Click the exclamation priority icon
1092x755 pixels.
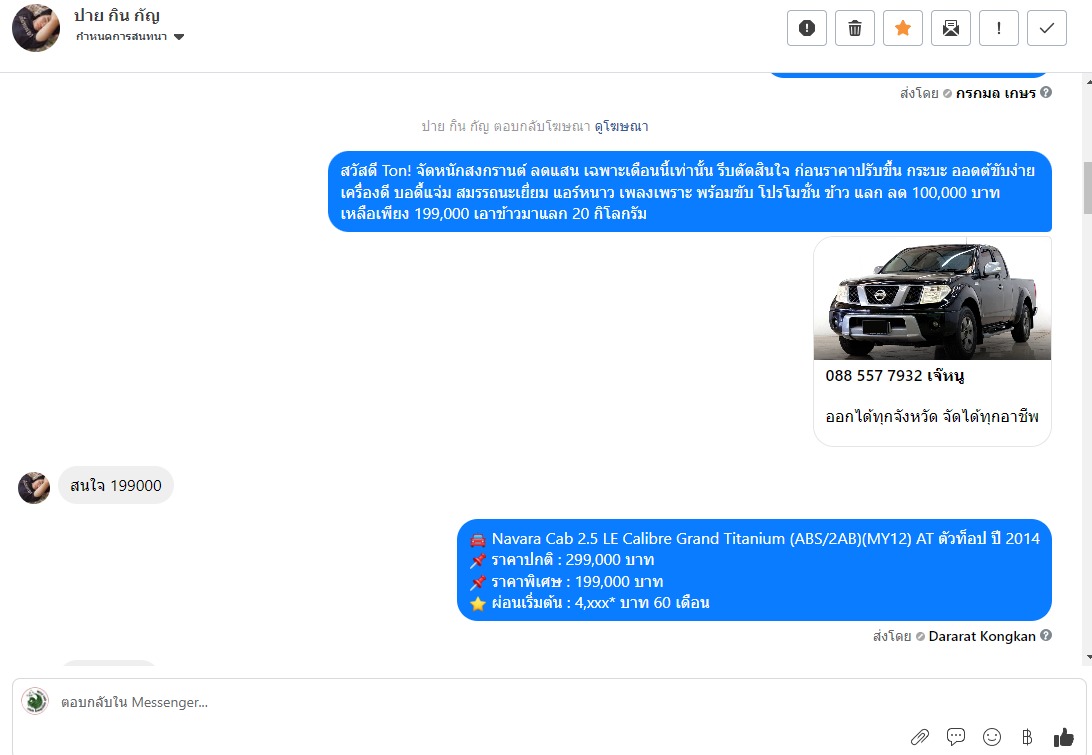click(x=999, y=28)
